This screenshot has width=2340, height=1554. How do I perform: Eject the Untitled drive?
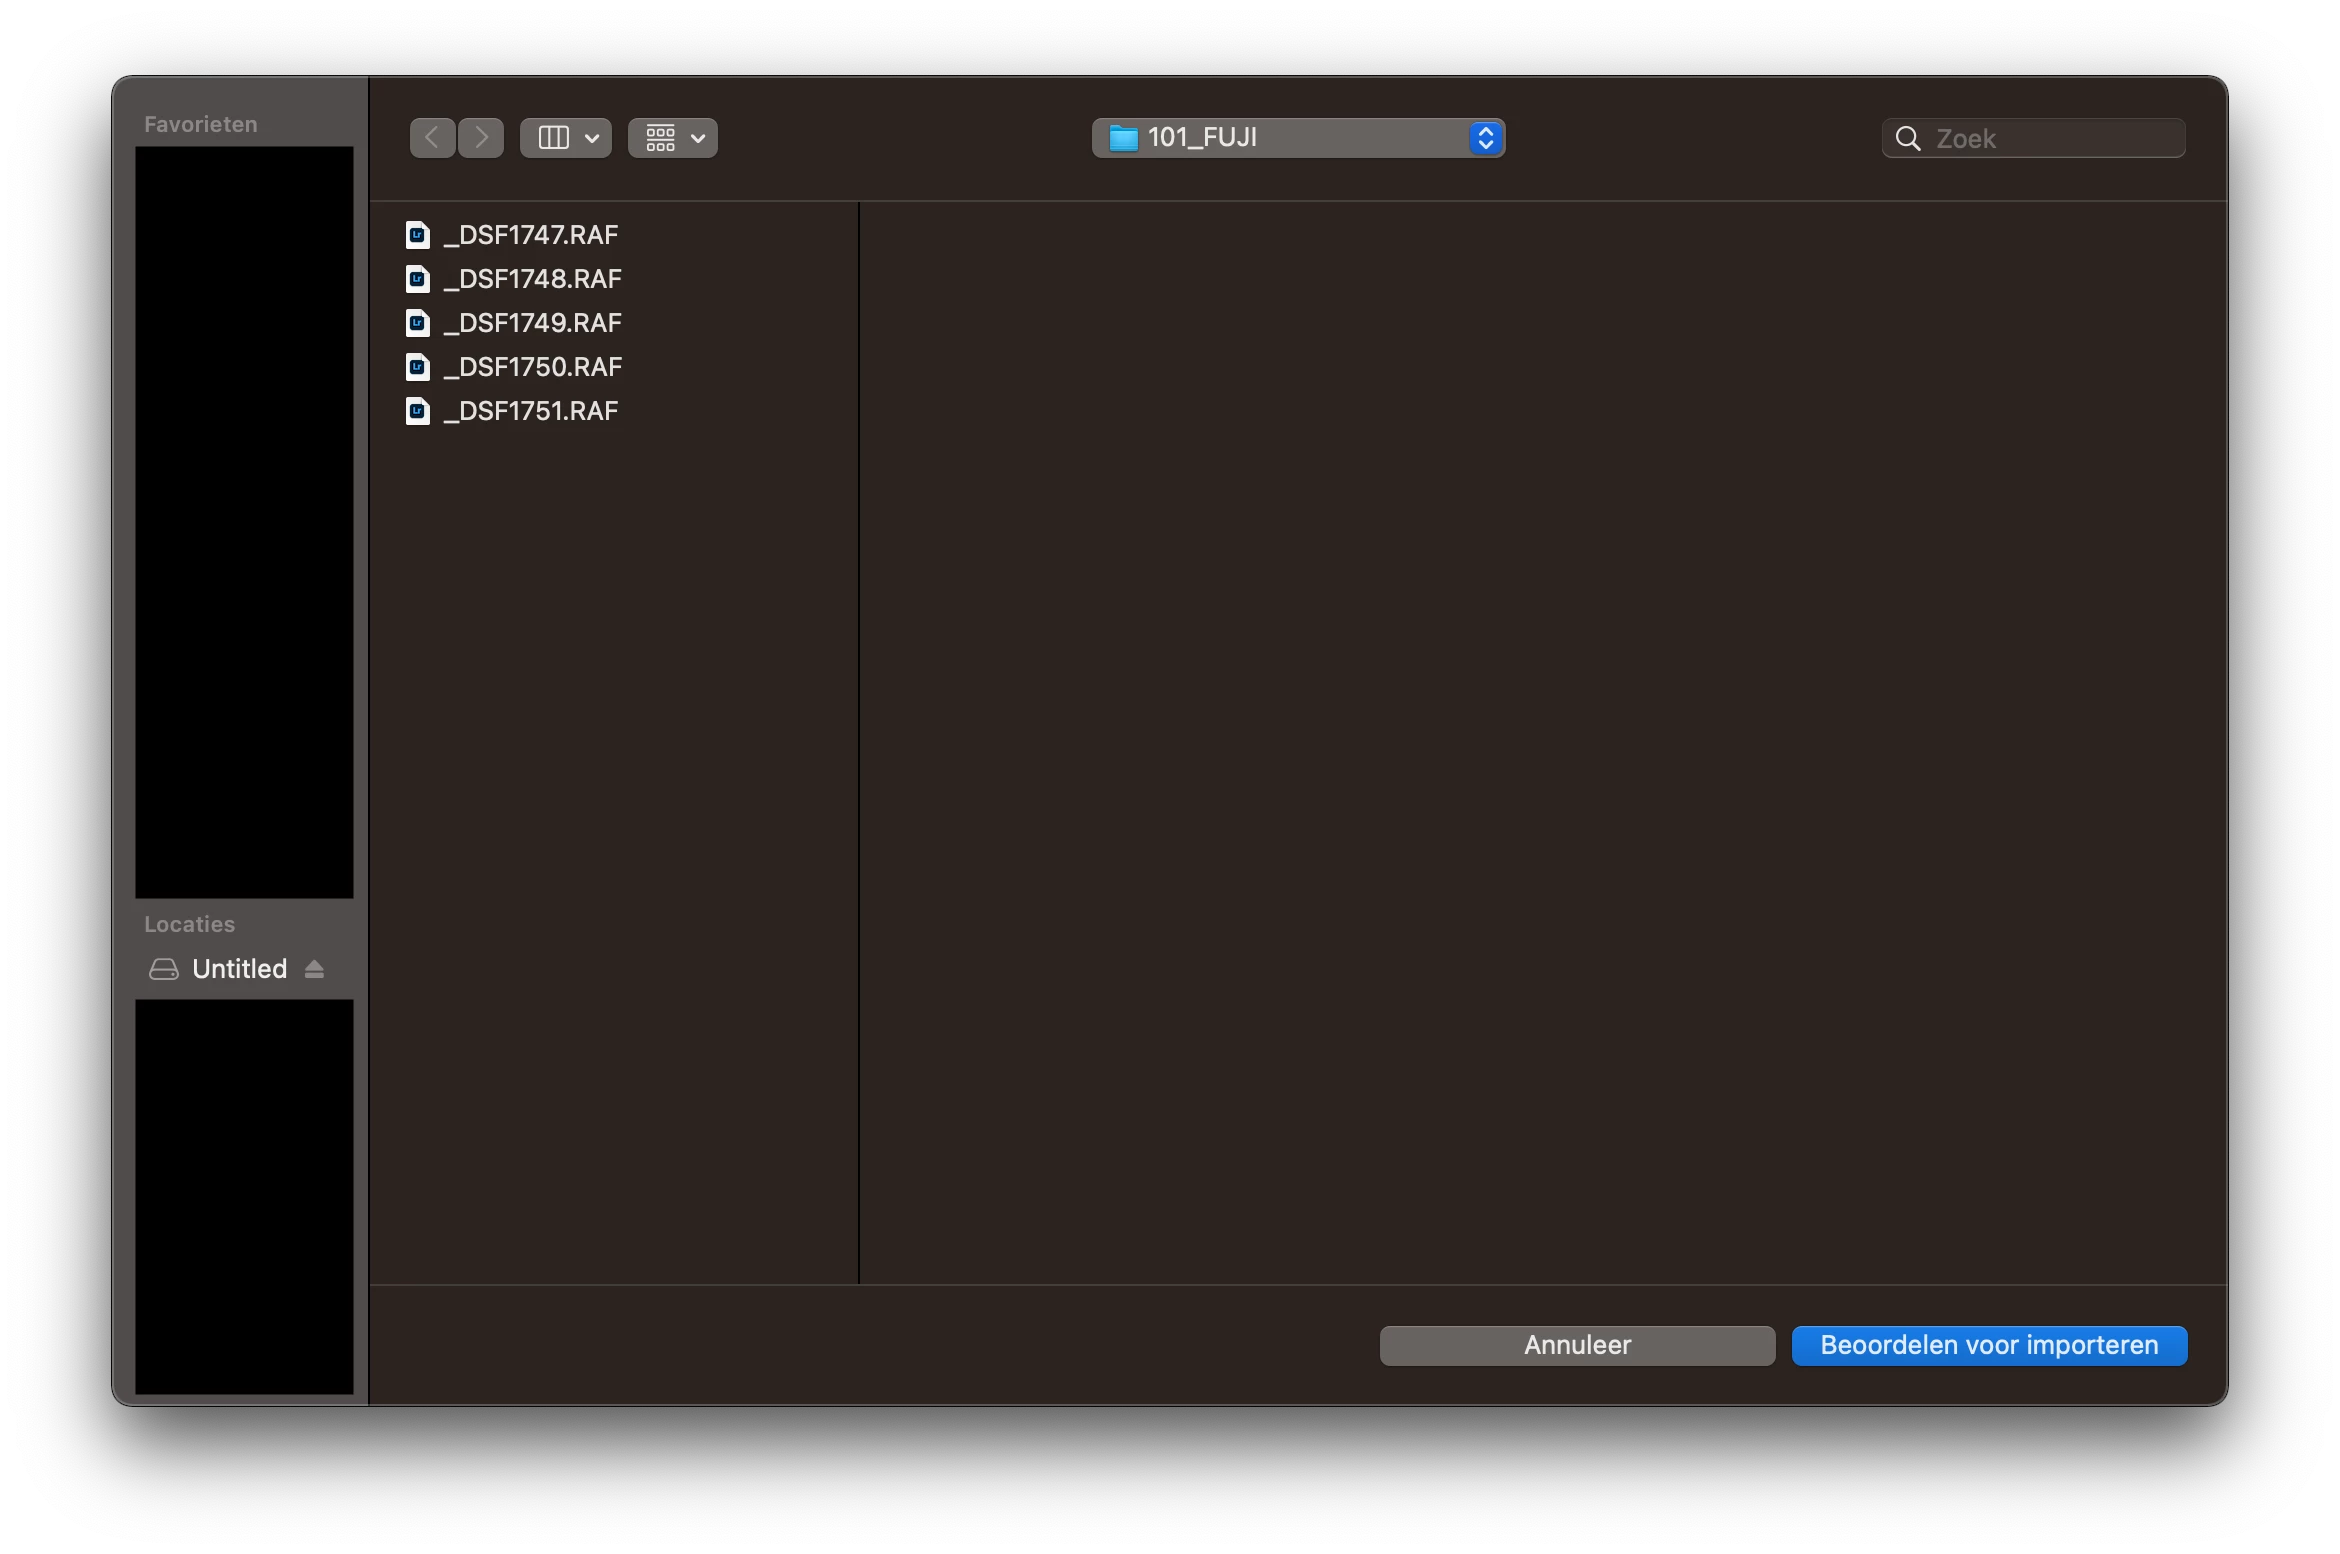click(314, 969)
